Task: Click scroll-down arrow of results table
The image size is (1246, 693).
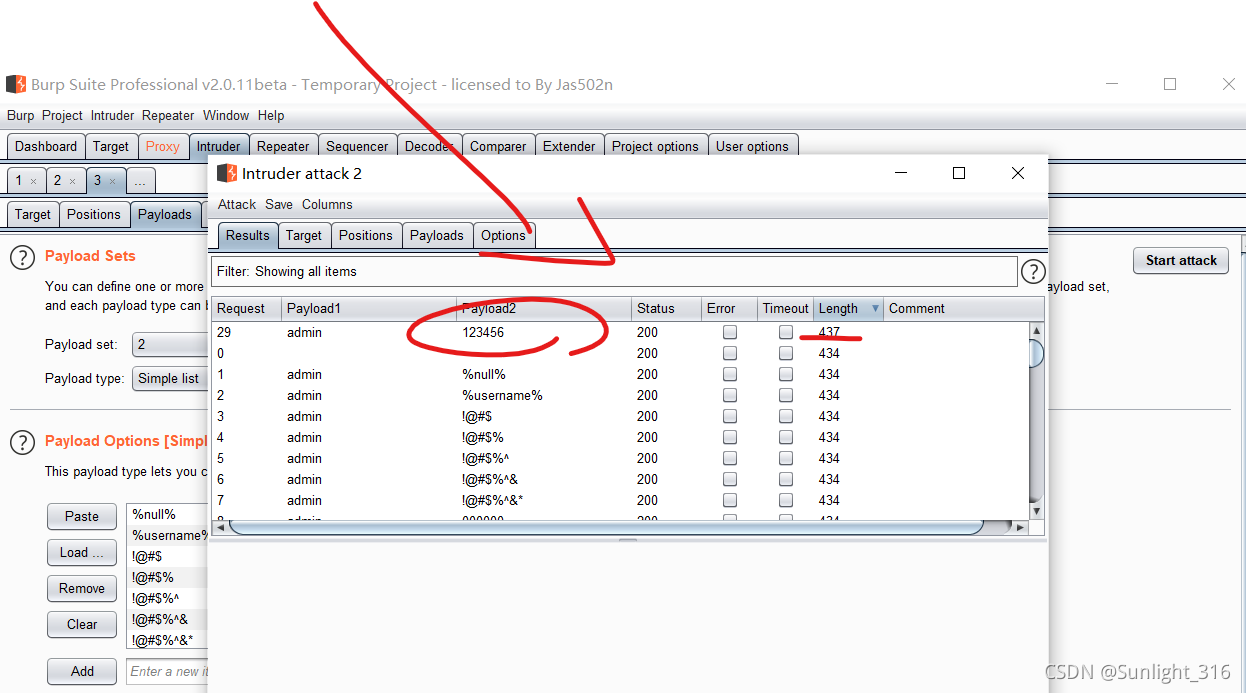Action: [1036, 511]
